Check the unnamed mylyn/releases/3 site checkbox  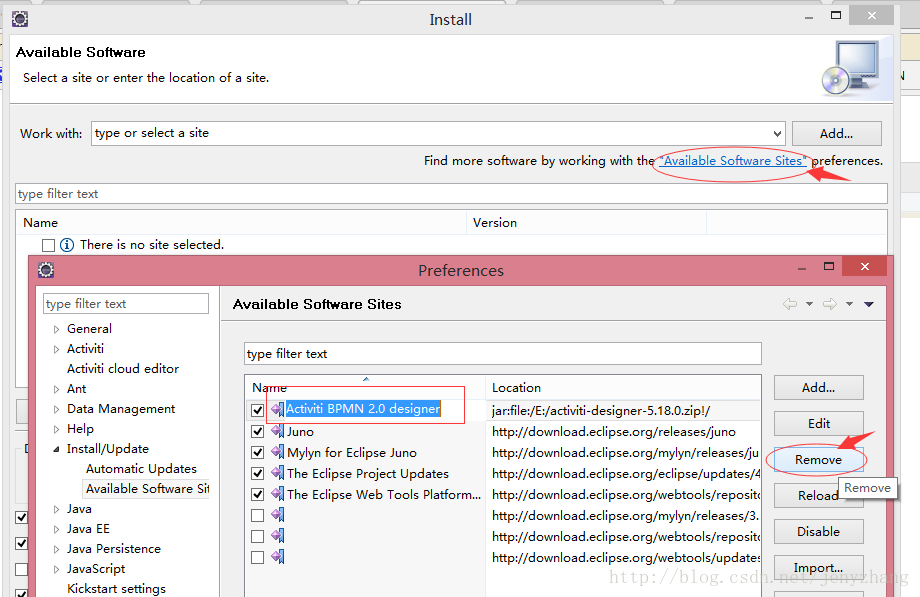pos(257,515)
